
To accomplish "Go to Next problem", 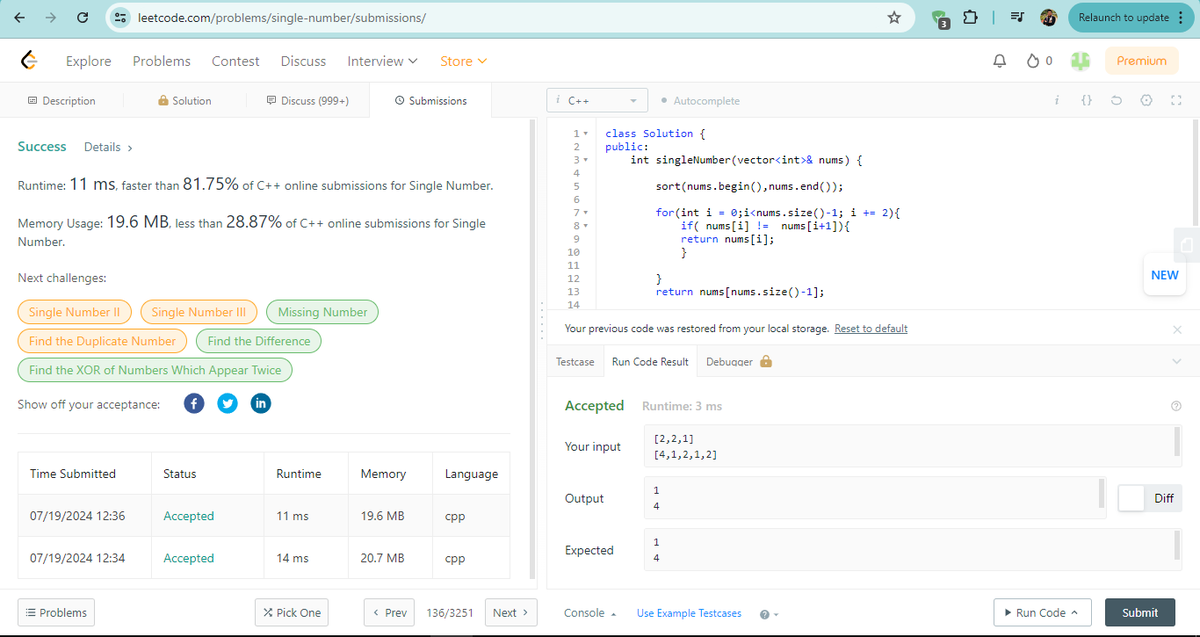I will 511,613.
